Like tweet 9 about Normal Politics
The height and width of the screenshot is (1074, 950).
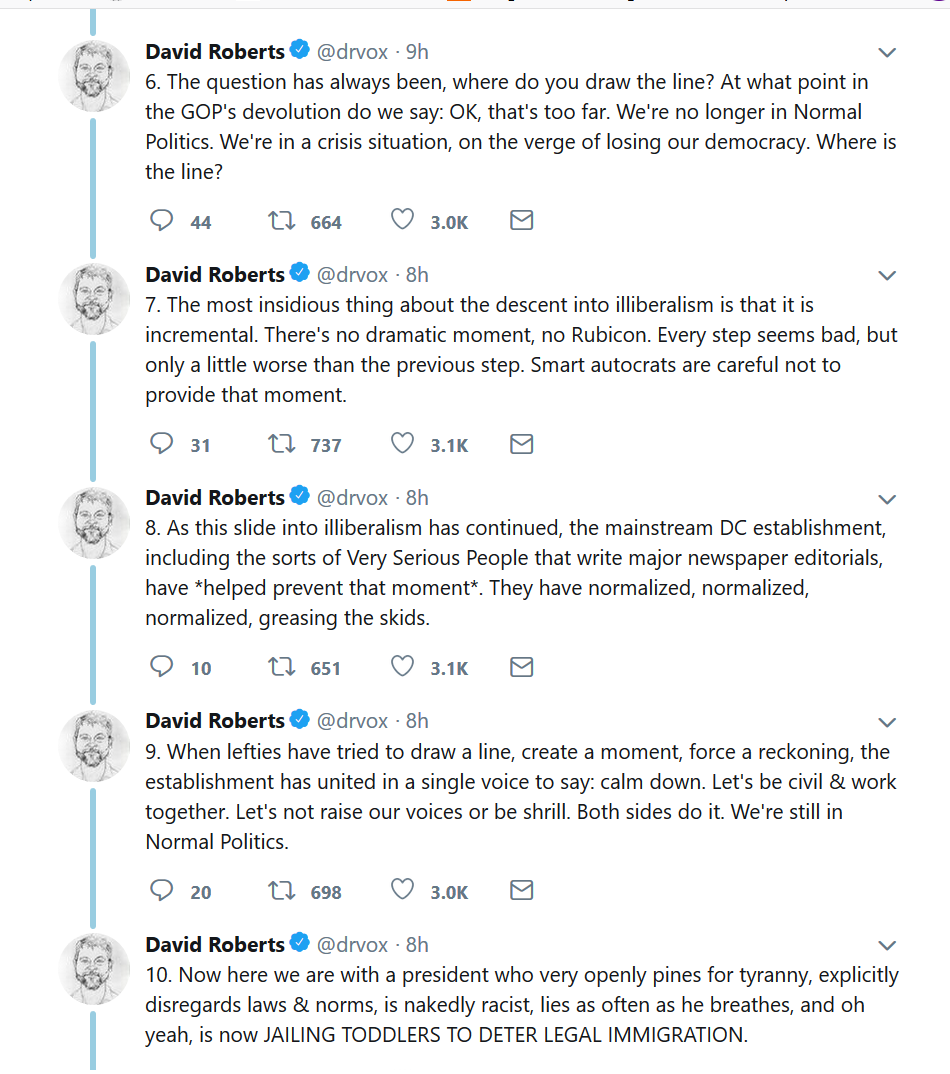coord(402,890)
